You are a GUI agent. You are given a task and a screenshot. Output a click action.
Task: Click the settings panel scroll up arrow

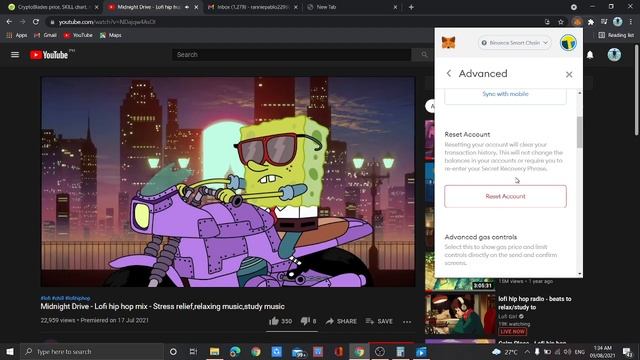click(579, 93)
